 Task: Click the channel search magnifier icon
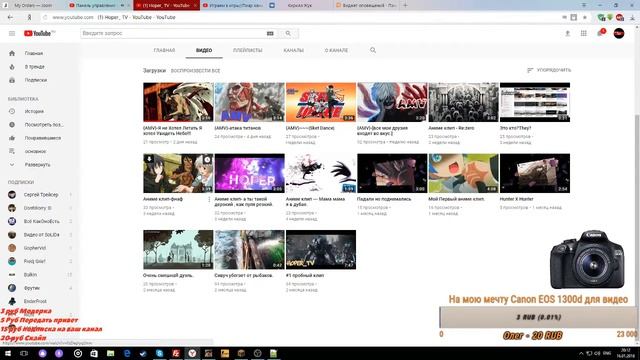click(x=373, y=50)
